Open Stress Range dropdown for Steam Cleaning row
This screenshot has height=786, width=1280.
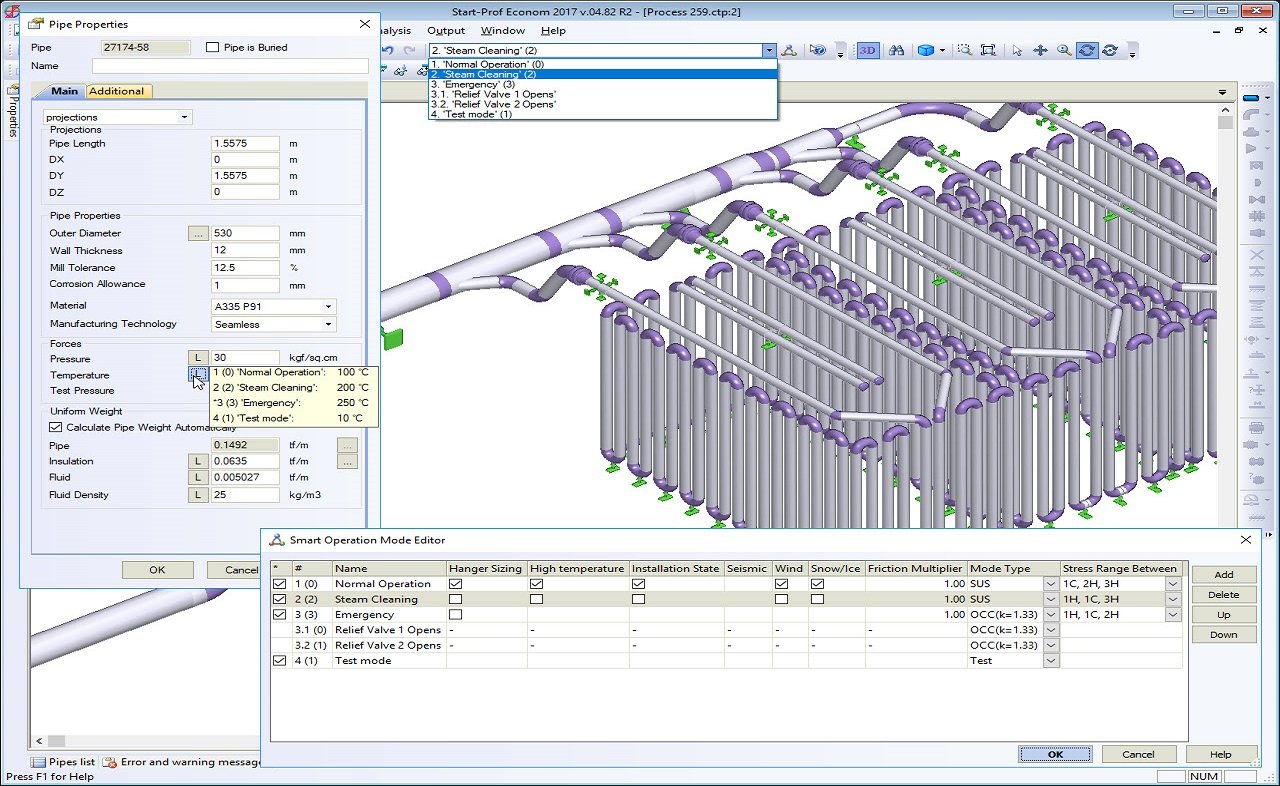click(1173, 599)
